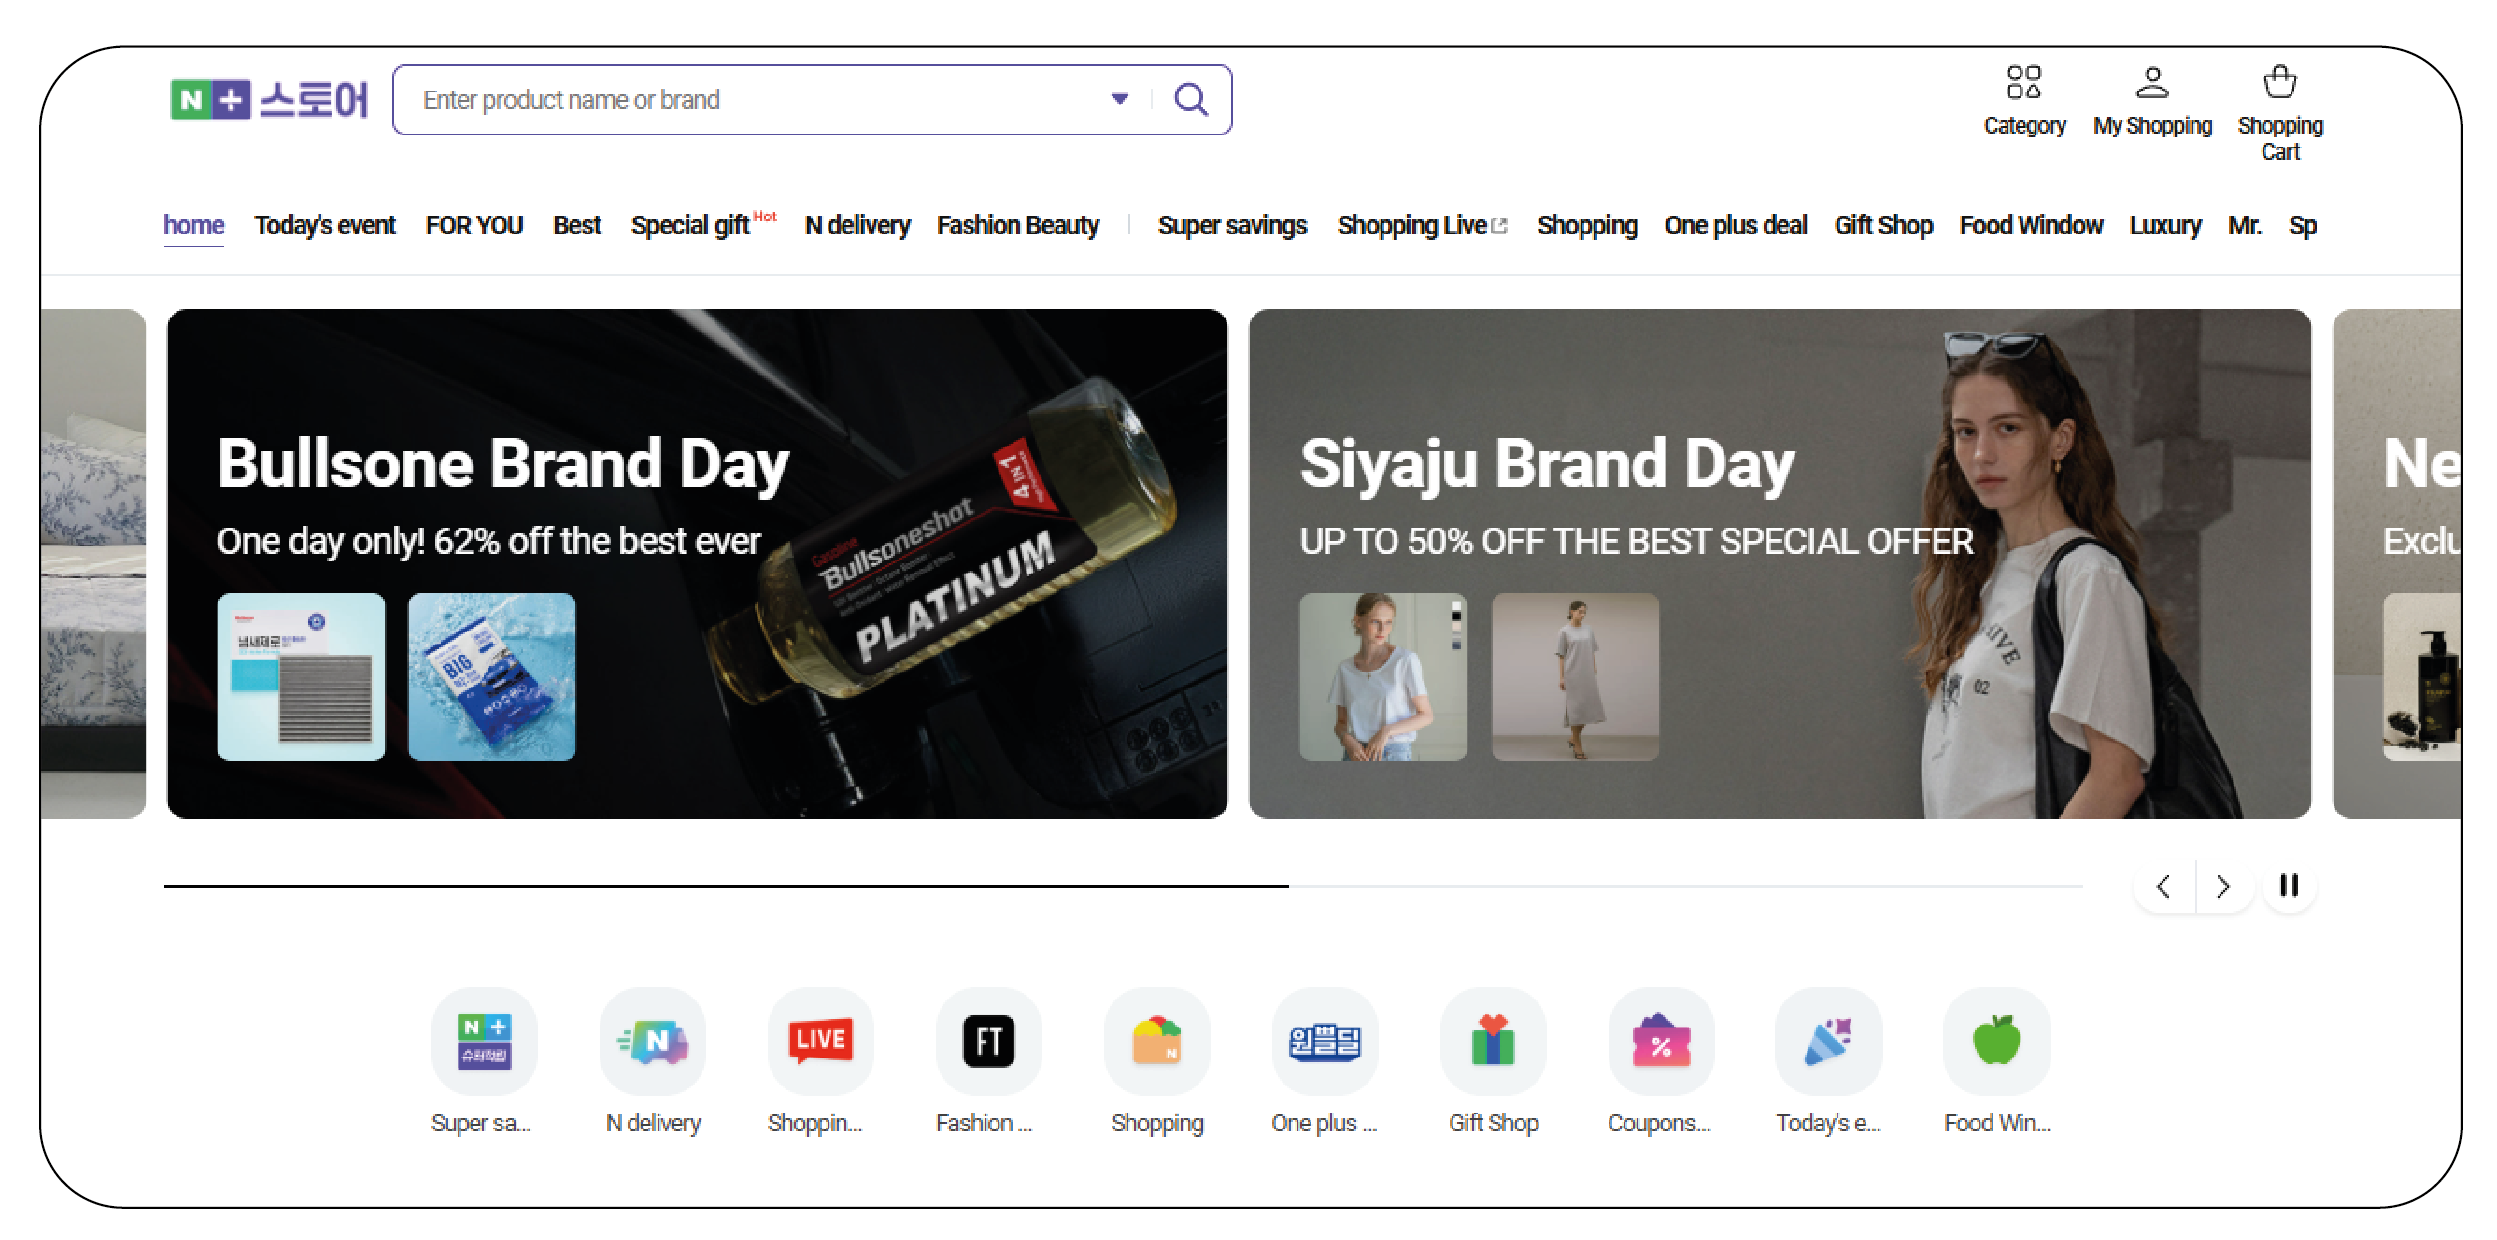Open the Category grid icon

2023,82
